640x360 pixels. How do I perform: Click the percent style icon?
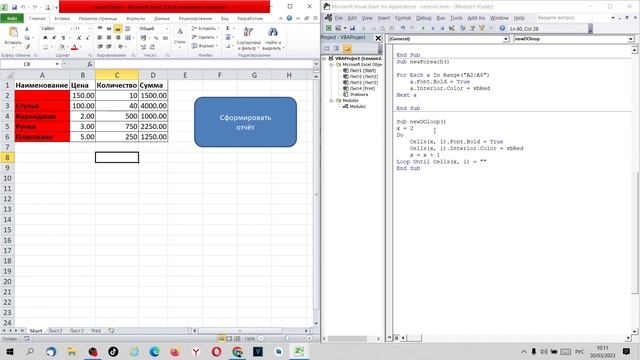pos(156,38)
